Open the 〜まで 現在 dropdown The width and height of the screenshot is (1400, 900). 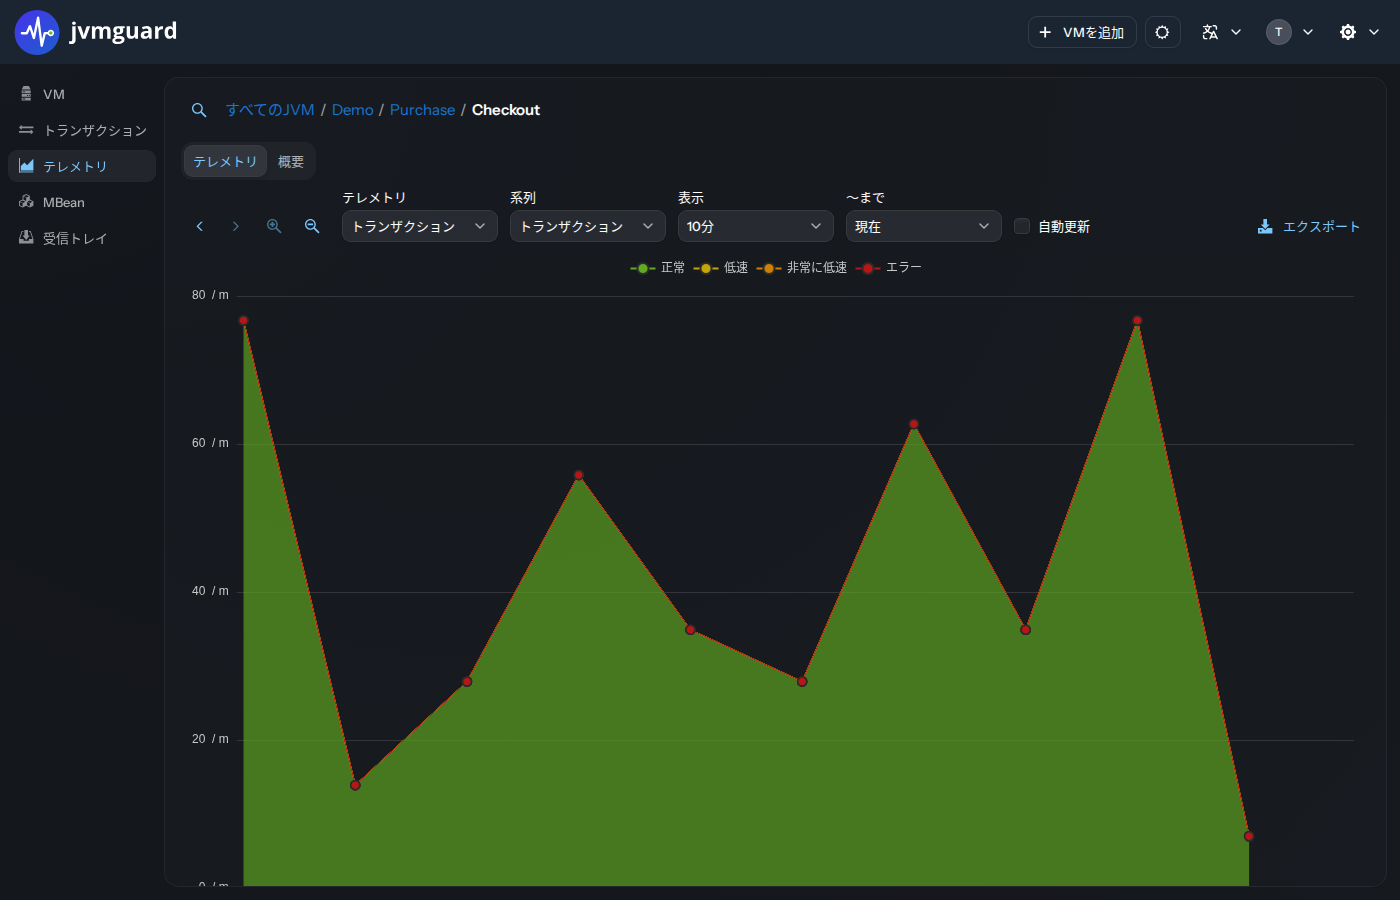pyautogui.click(x=924, y=226)
